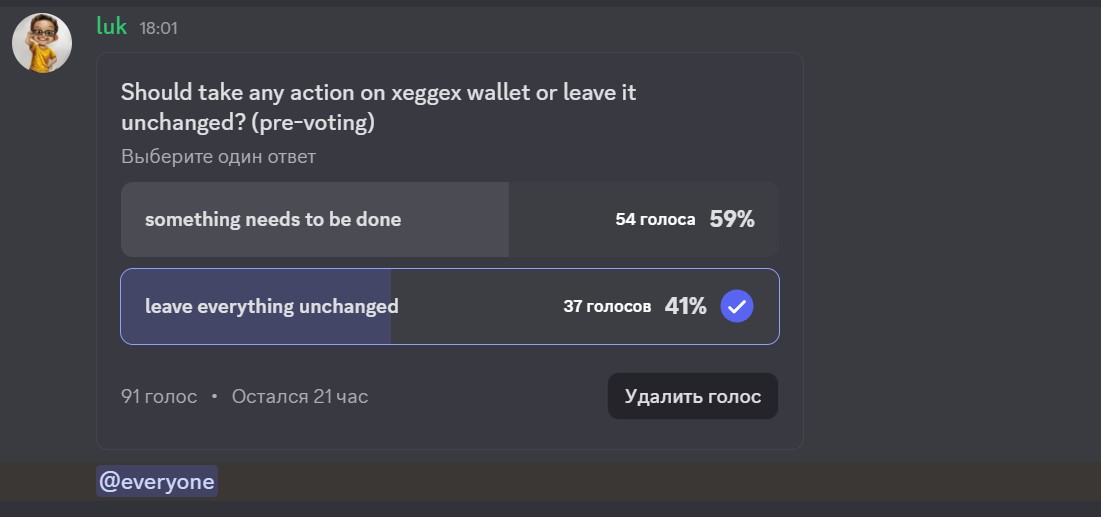Image resolution: width=1101 pixels, height=517 pixels.
Task: Vote for "something needs to be done"
Action: coord(273,220)
